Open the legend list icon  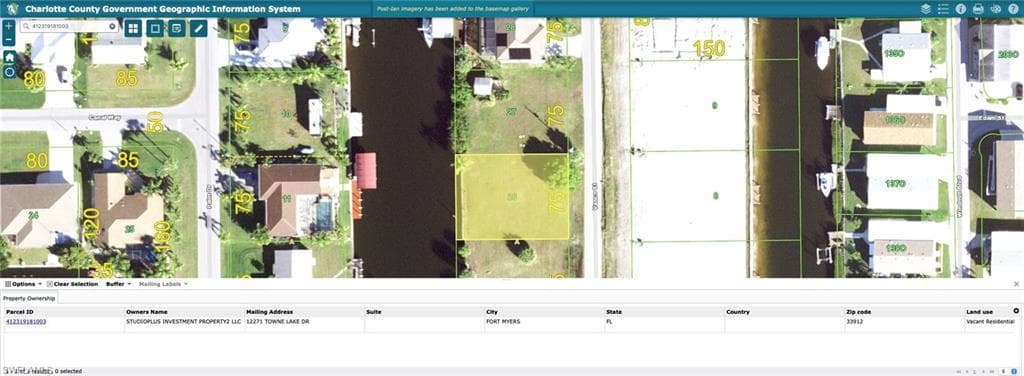point(943,8)
